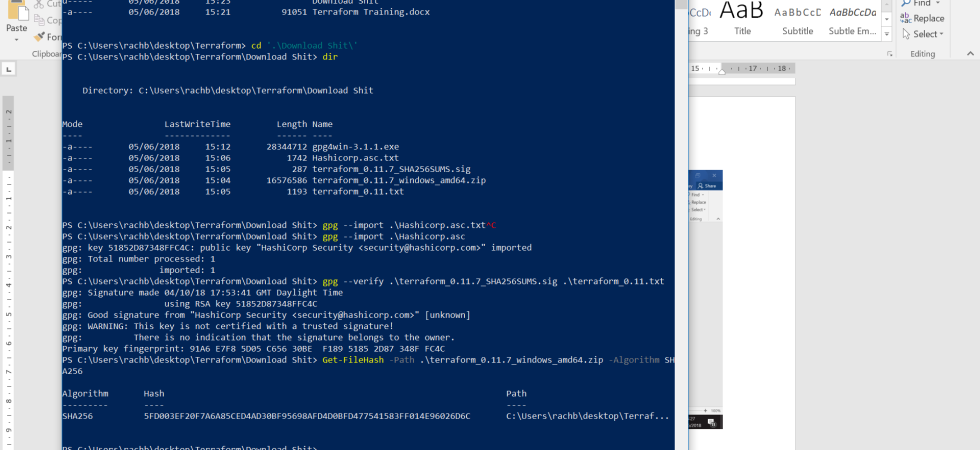
Task: Click terraform_0.11.7_SHA256SUMS.sig in the dir listing
Action: [x=391, y=169]
